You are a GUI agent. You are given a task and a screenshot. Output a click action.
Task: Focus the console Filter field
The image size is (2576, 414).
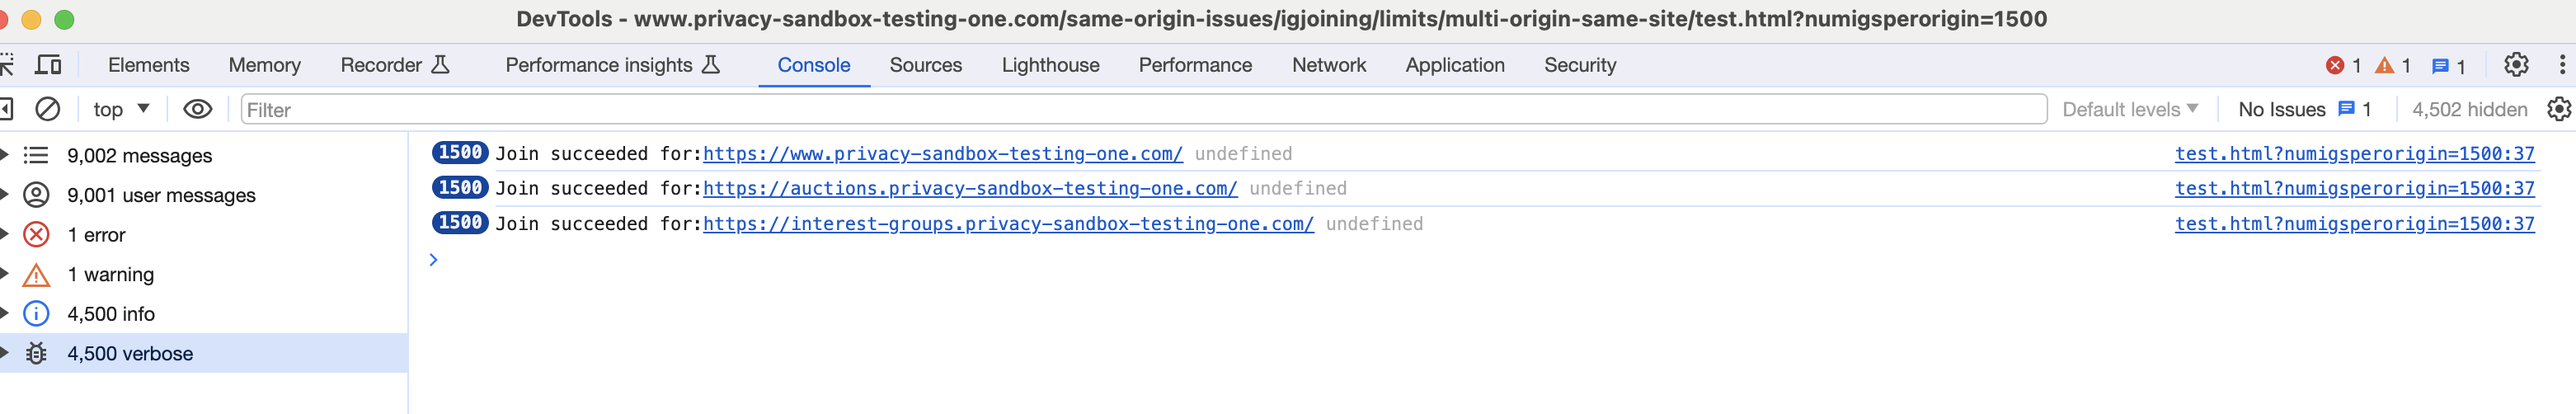coord(1144,110)
